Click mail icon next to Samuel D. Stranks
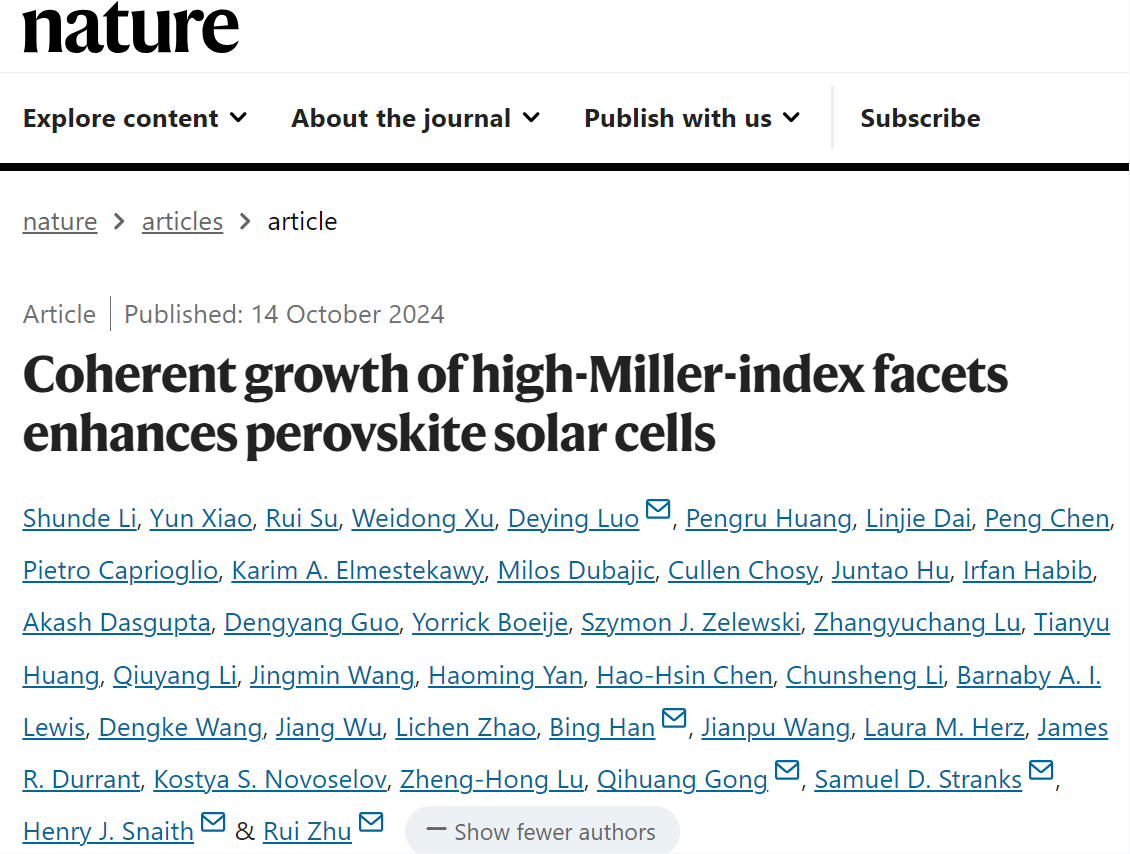Viewport: 1130px width, 854px height. 1041,770
